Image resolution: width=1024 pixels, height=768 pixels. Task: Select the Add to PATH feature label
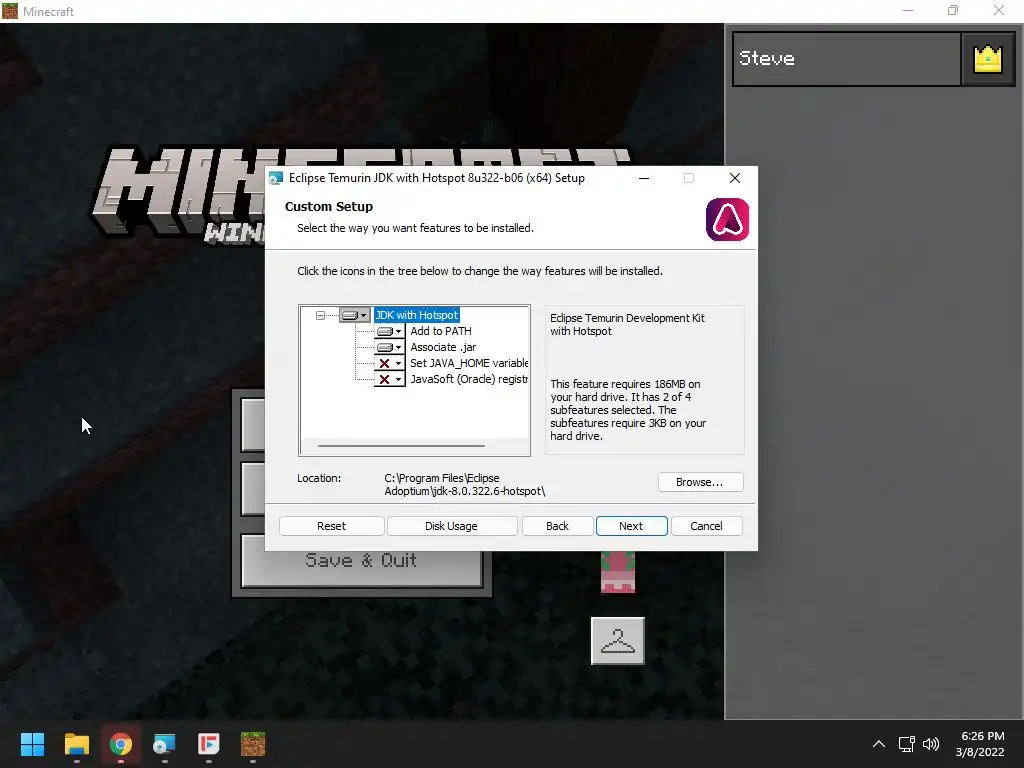click(x=441, y=331)
